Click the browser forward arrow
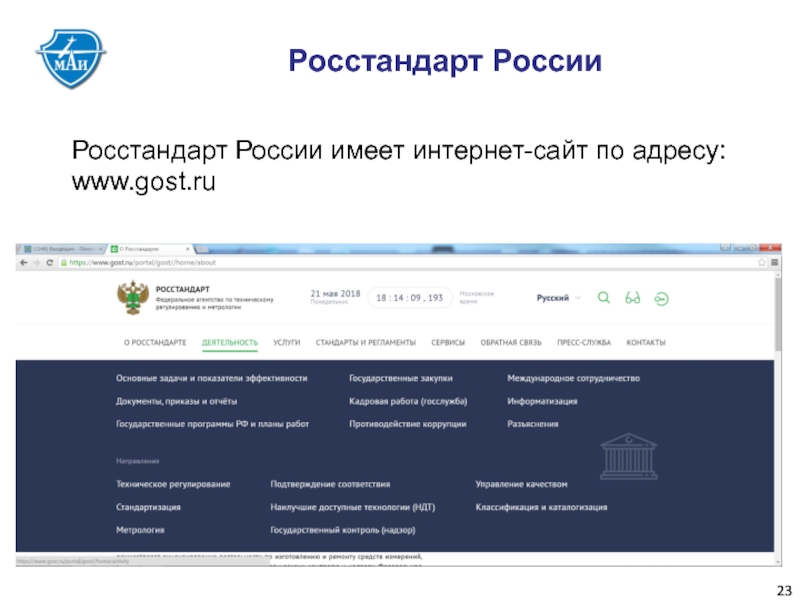The width and height of the screenshot is (800, 600). point(36,263)
